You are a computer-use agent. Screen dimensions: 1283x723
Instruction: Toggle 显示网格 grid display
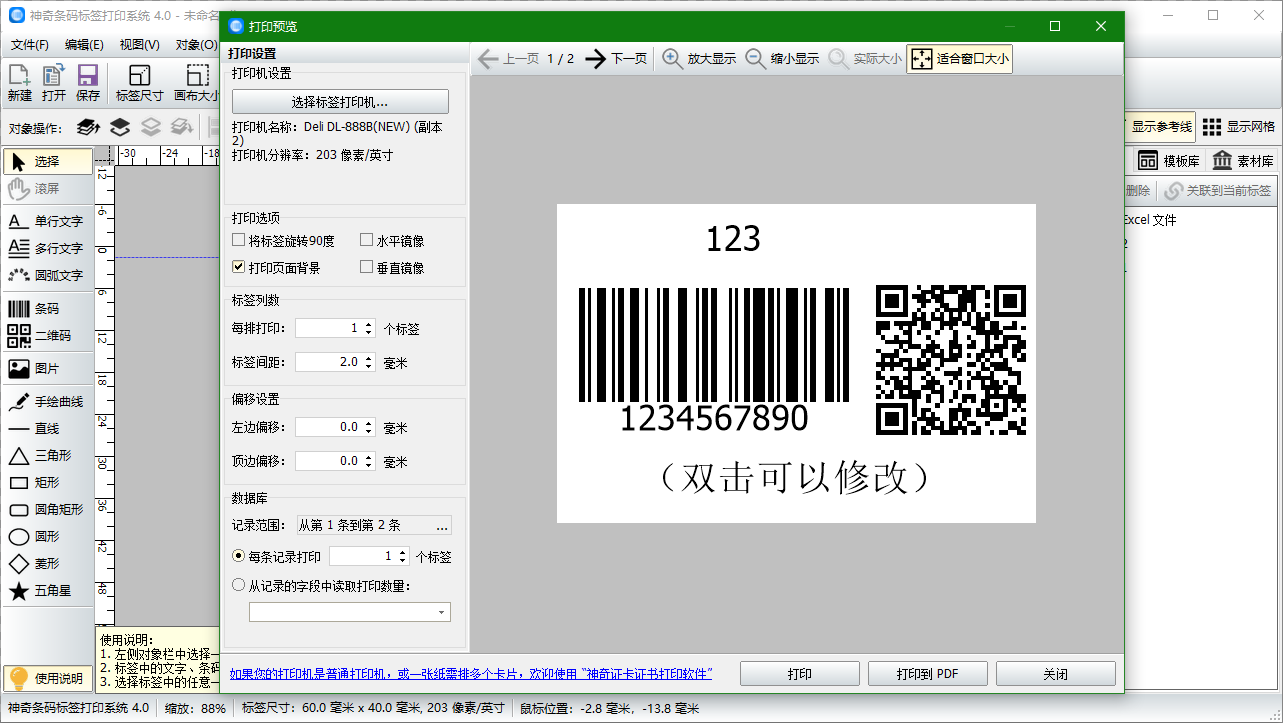1237,126
